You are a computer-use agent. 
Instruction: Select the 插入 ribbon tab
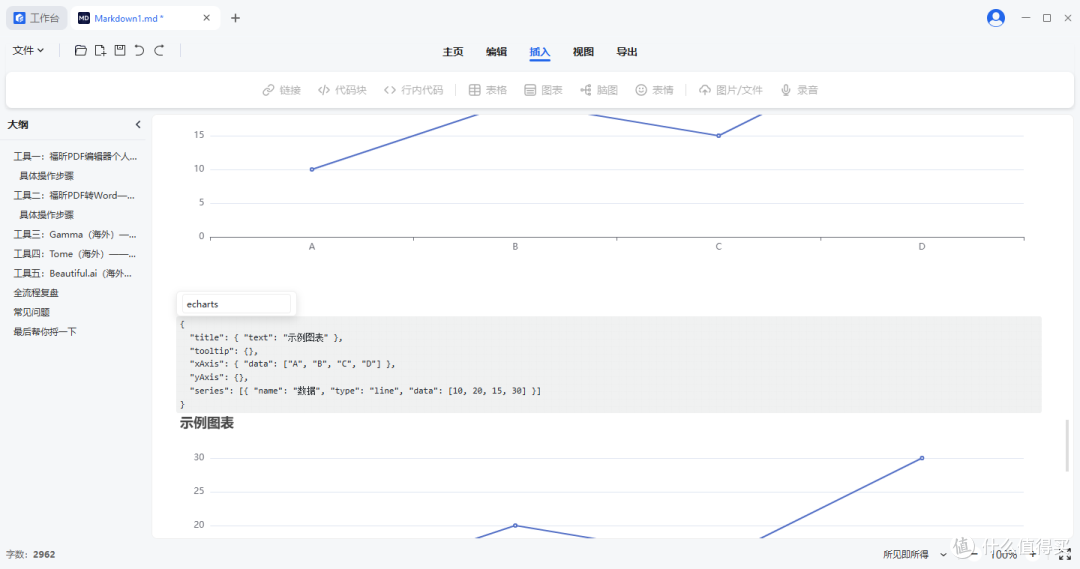point(539,52)
